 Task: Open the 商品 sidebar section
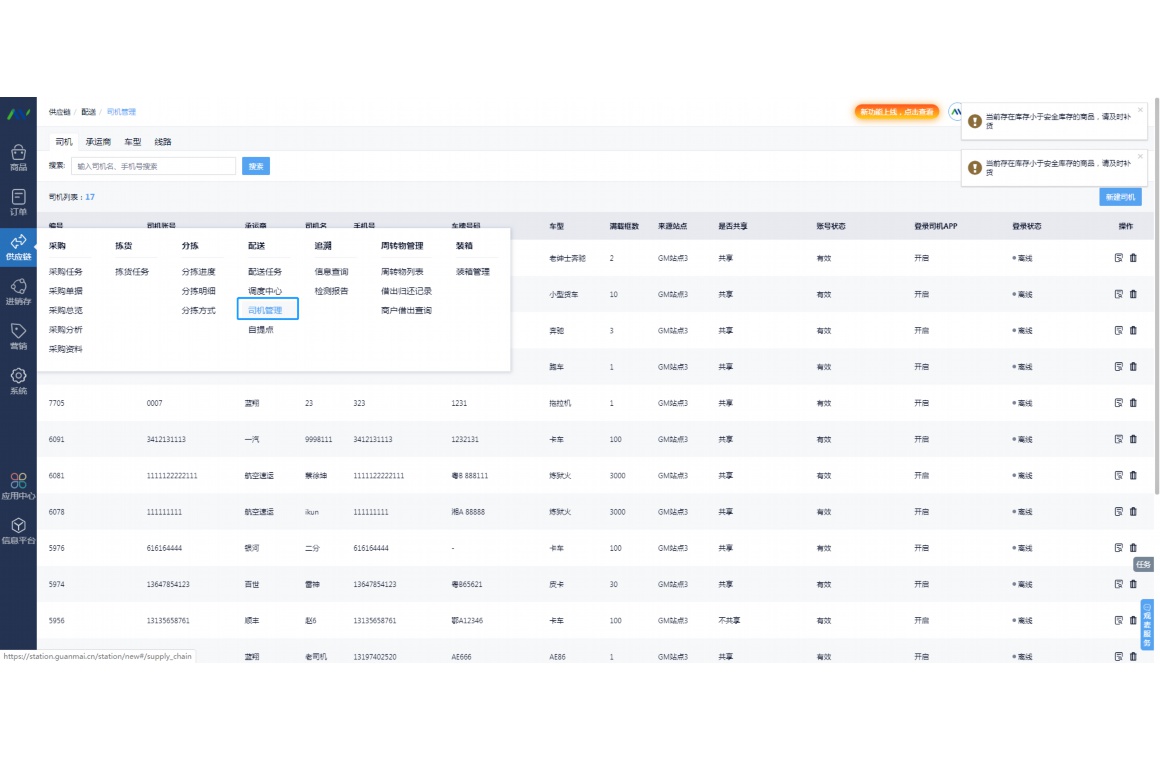click(18, 157)
